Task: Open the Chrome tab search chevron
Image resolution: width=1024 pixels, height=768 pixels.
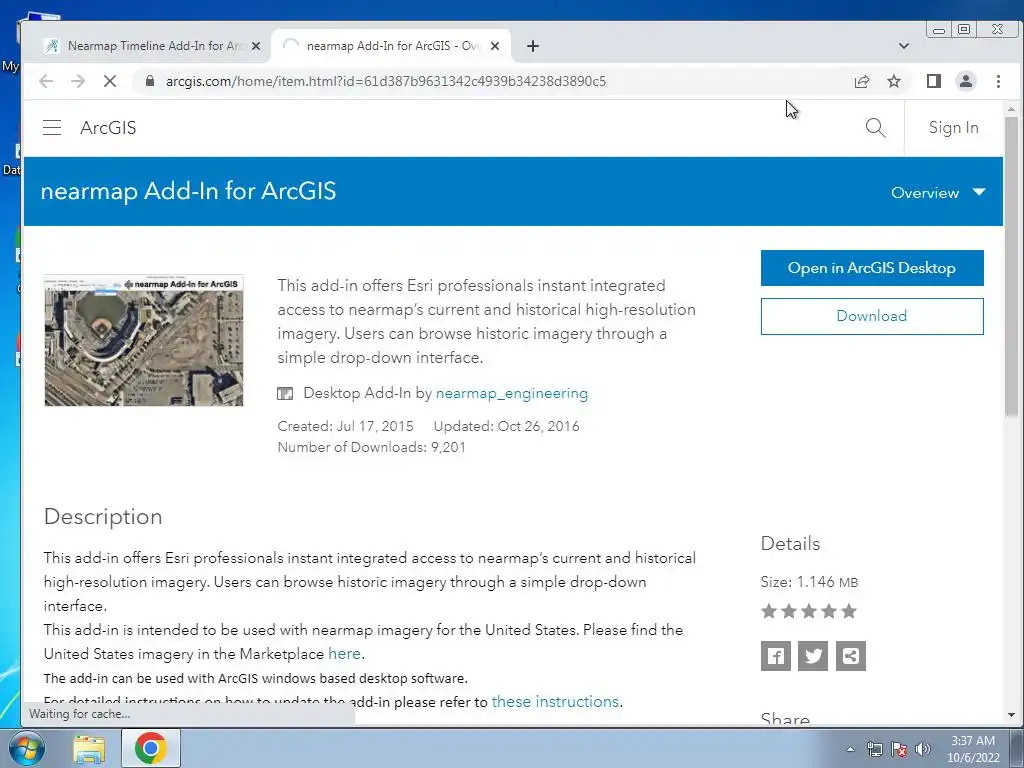Action: point(904,46)
